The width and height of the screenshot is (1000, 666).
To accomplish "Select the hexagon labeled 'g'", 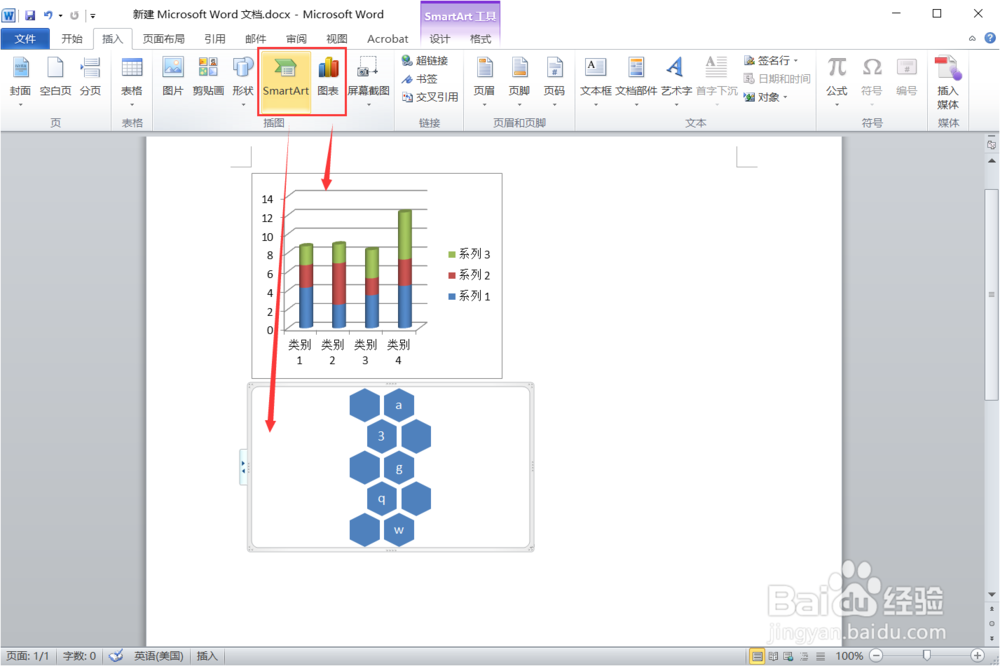I will (x=399, y=468).
